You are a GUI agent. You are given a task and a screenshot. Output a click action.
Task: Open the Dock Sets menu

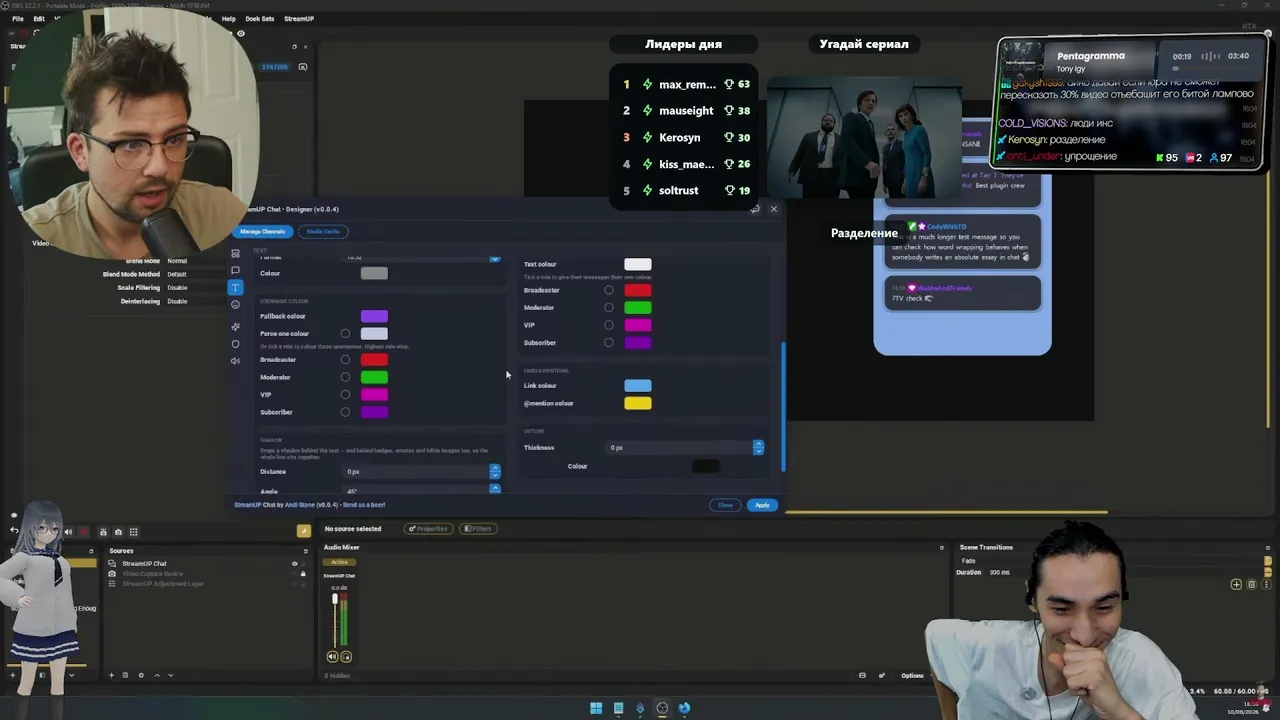260,19
